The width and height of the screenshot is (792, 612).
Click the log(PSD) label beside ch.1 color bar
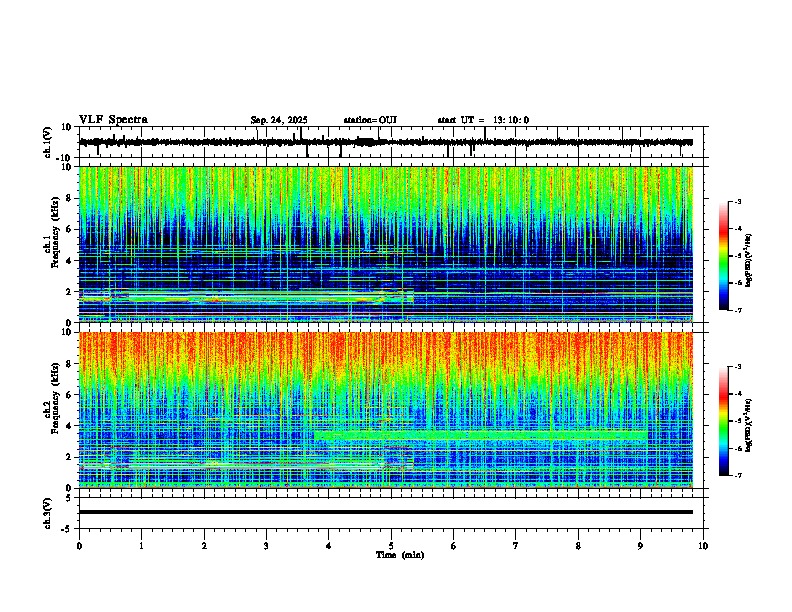pos(748,261)
